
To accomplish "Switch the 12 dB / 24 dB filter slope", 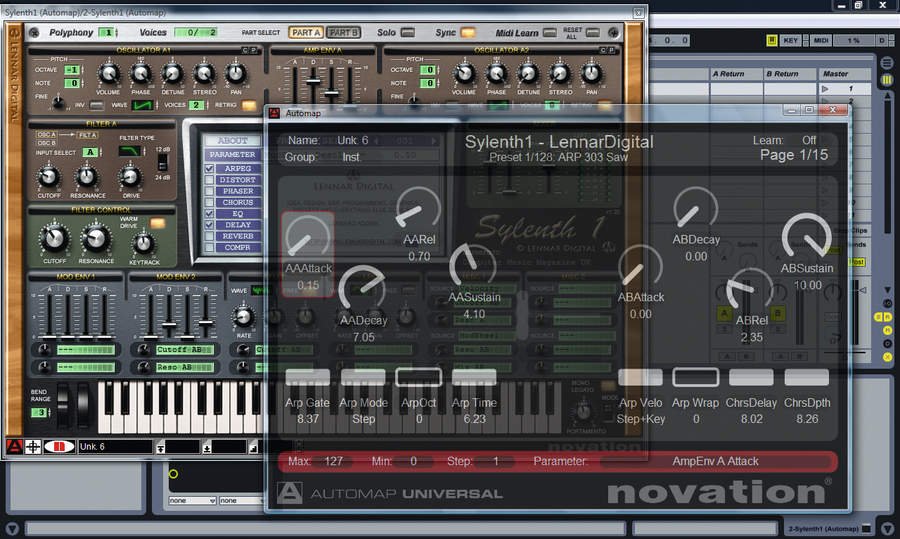I will click(162, 161).
